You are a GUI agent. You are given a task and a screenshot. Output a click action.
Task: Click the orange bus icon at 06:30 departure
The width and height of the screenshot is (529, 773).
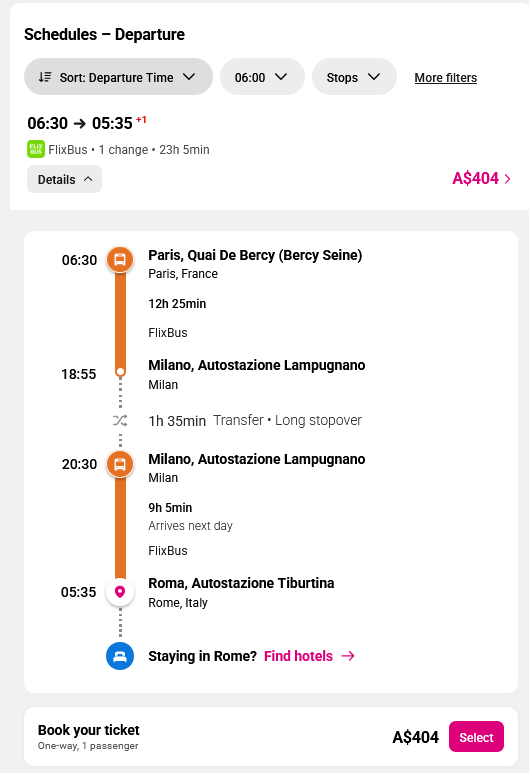(x=120, y=259)
